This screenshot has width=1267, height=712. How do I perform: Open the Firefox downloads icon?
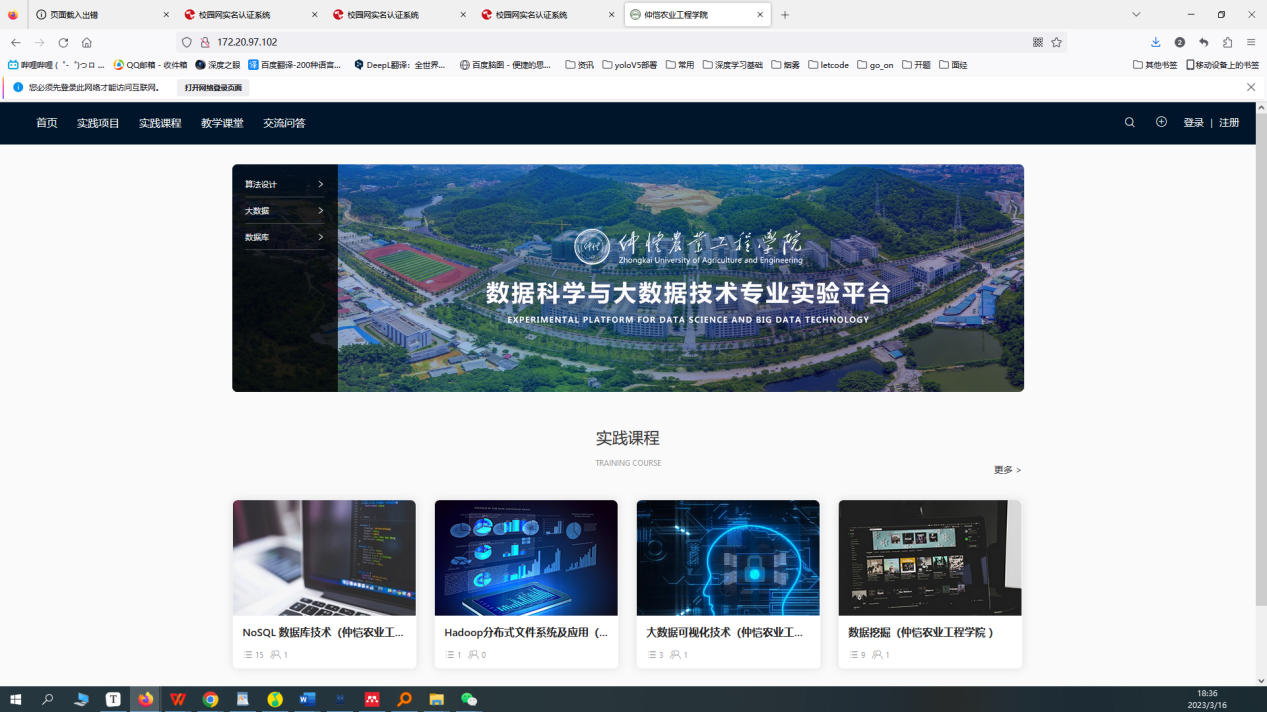tap(1155, 43)
